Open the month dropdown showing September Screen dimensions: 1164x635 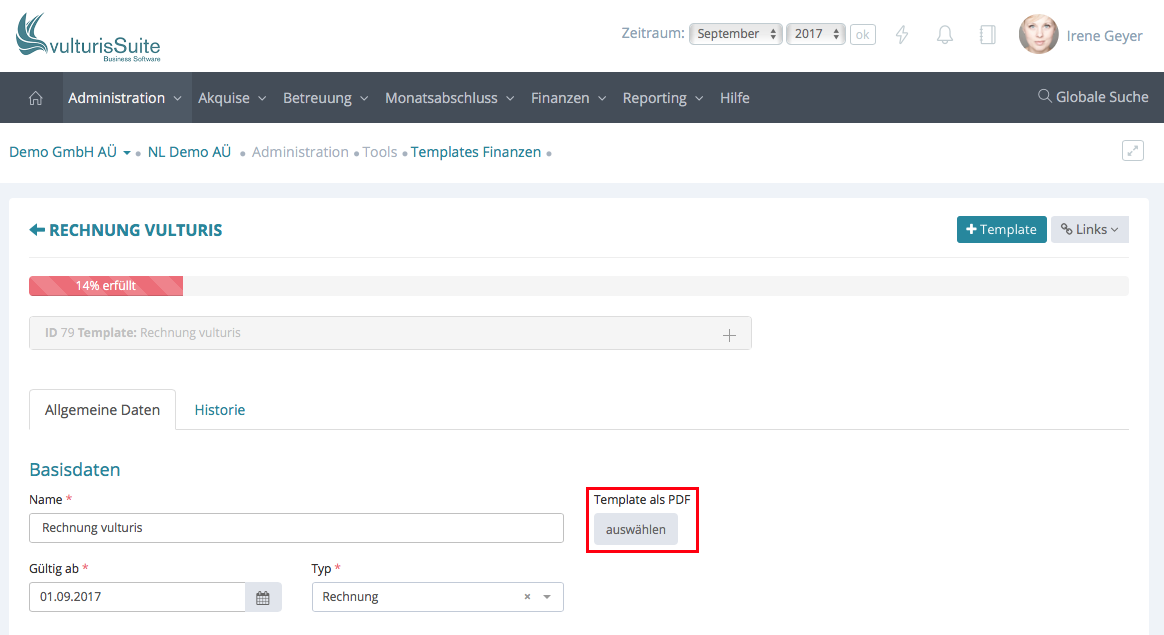(735, 34)
